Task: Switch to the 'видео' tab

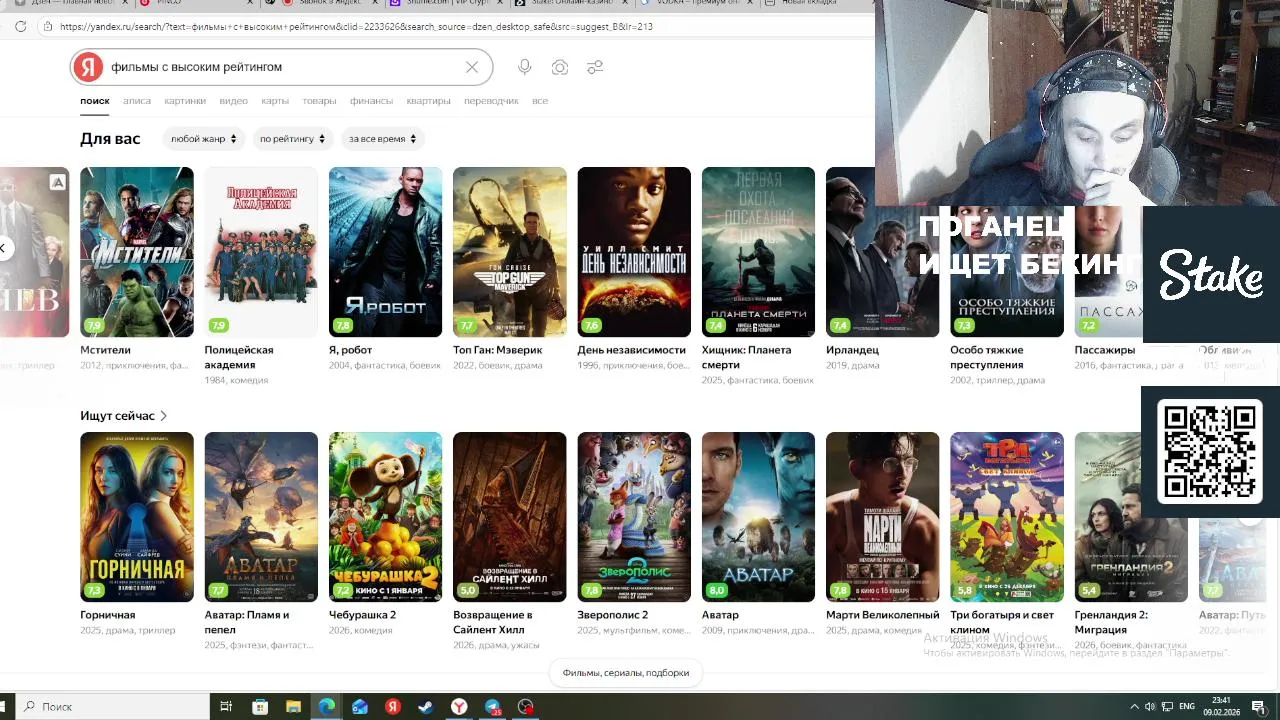Action: click(x=233, y=101)
